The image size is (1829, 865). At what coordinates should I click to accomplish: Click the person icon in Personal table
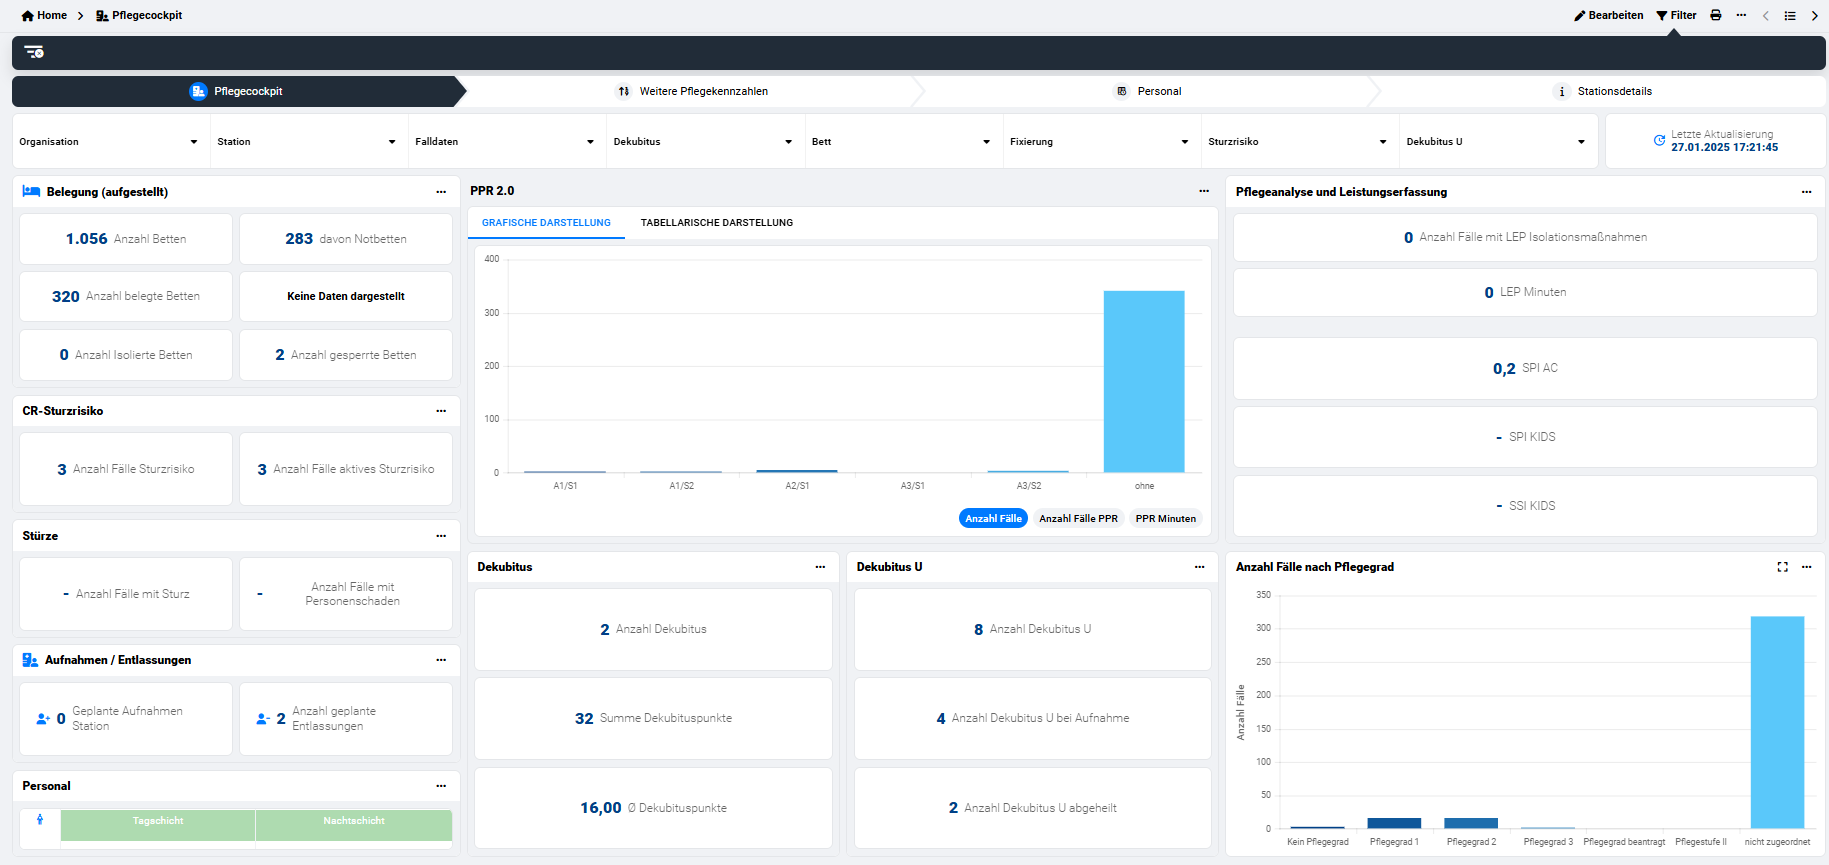point(40,819)
